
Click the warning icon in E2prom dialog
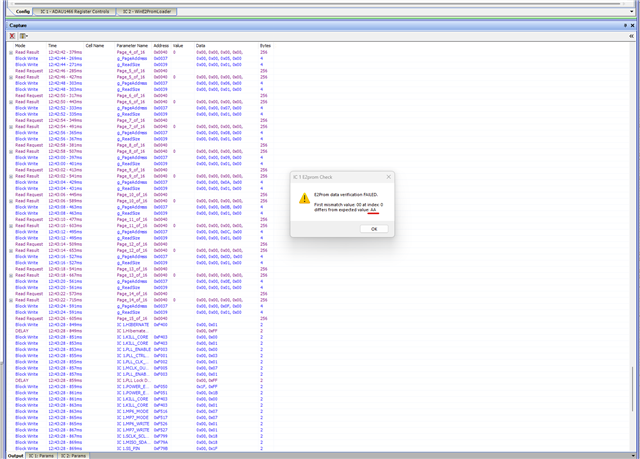(x=304, y=198)
